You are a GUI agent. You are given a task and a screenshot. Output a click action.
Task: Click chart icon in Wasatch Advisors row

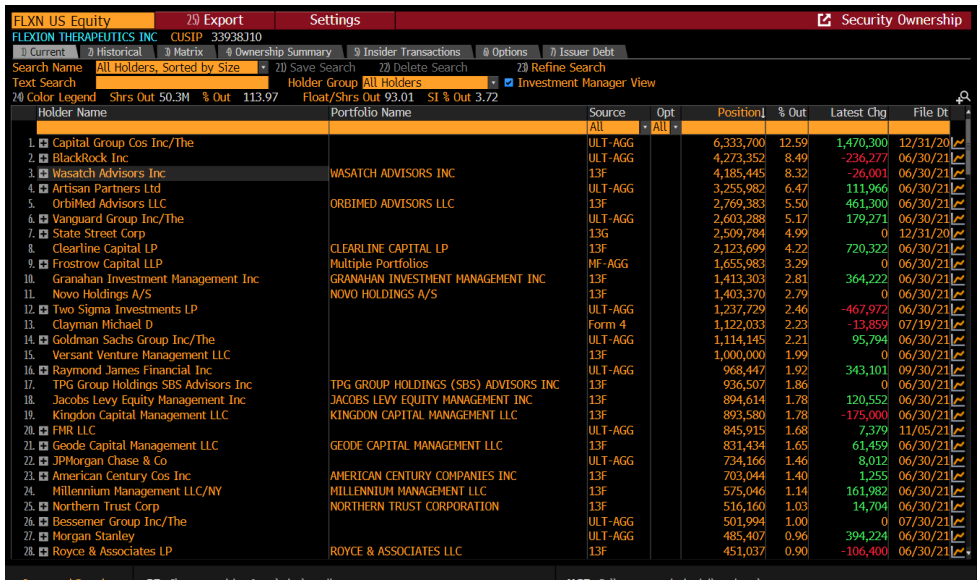958,173
